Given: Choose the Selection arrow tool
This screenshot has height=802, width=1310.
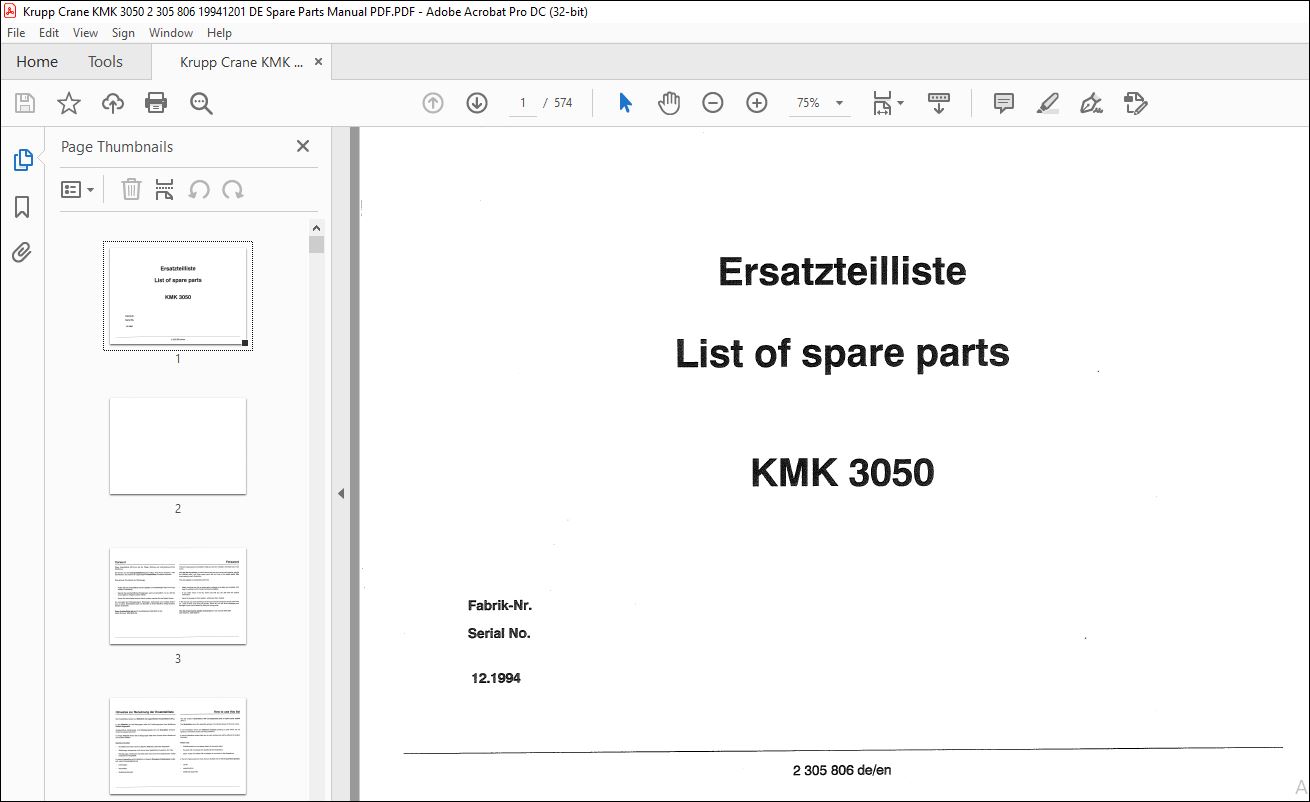Looking at the screenshot, I should [625, 103].
